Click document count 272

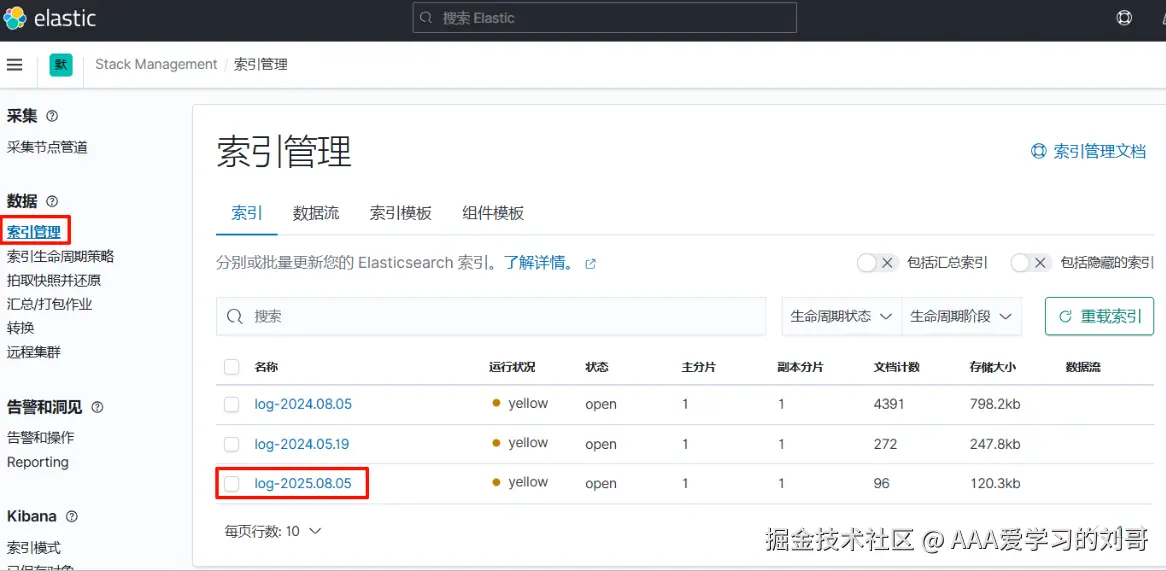click(885, 445)
